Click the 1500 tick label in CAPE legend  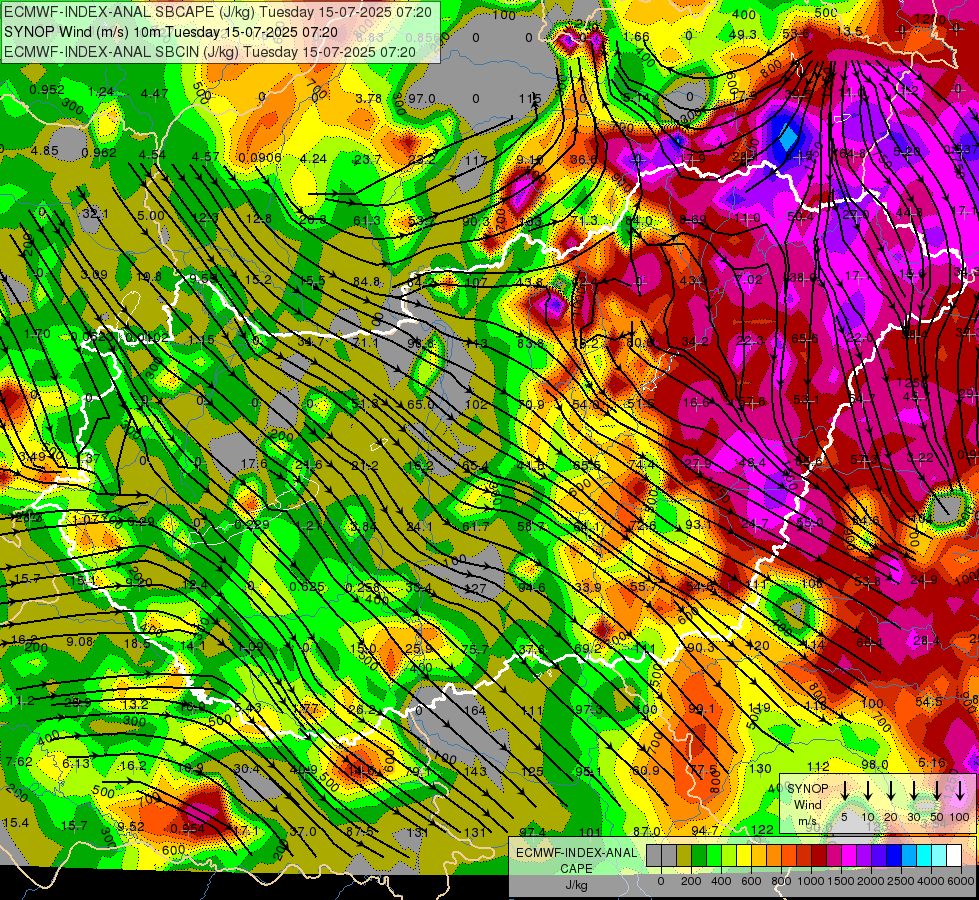coord(841,881)
